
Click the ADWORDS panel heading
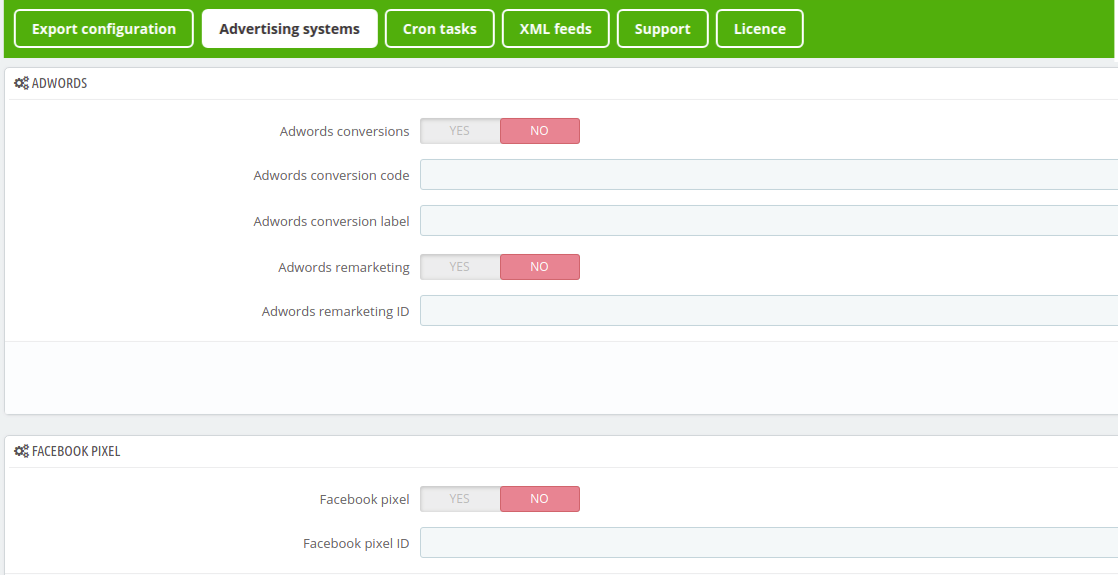59,83
